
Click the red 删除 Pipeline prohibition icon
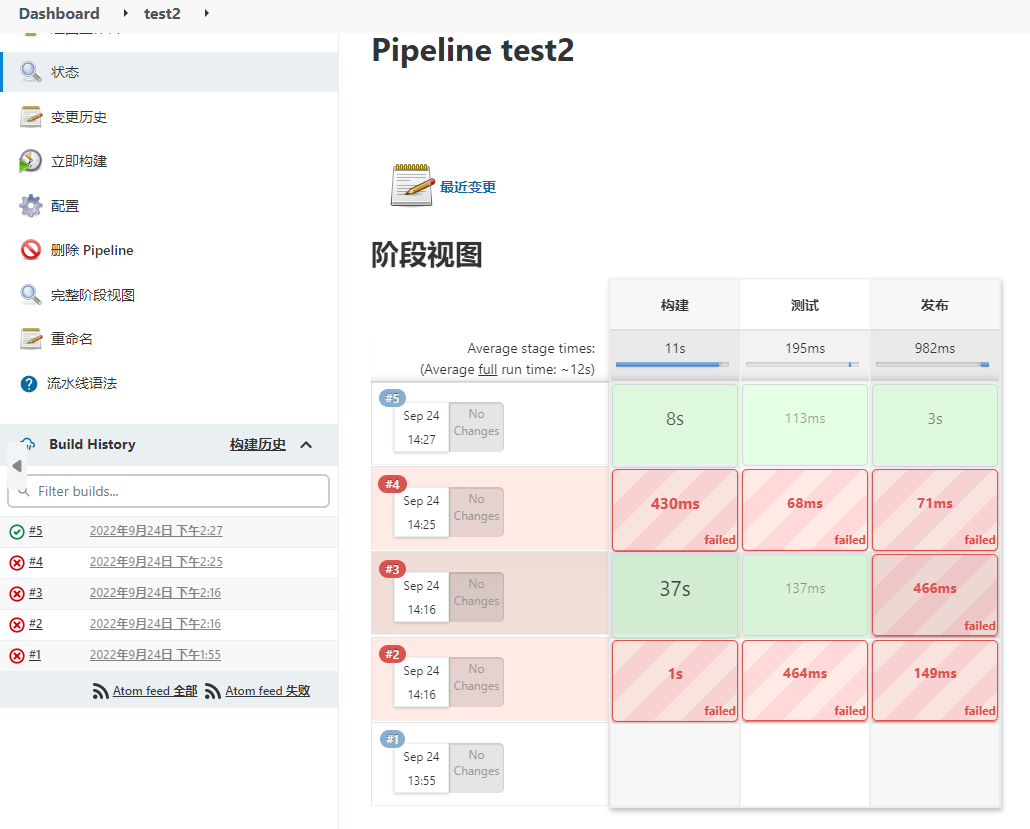tap(31, 250)
